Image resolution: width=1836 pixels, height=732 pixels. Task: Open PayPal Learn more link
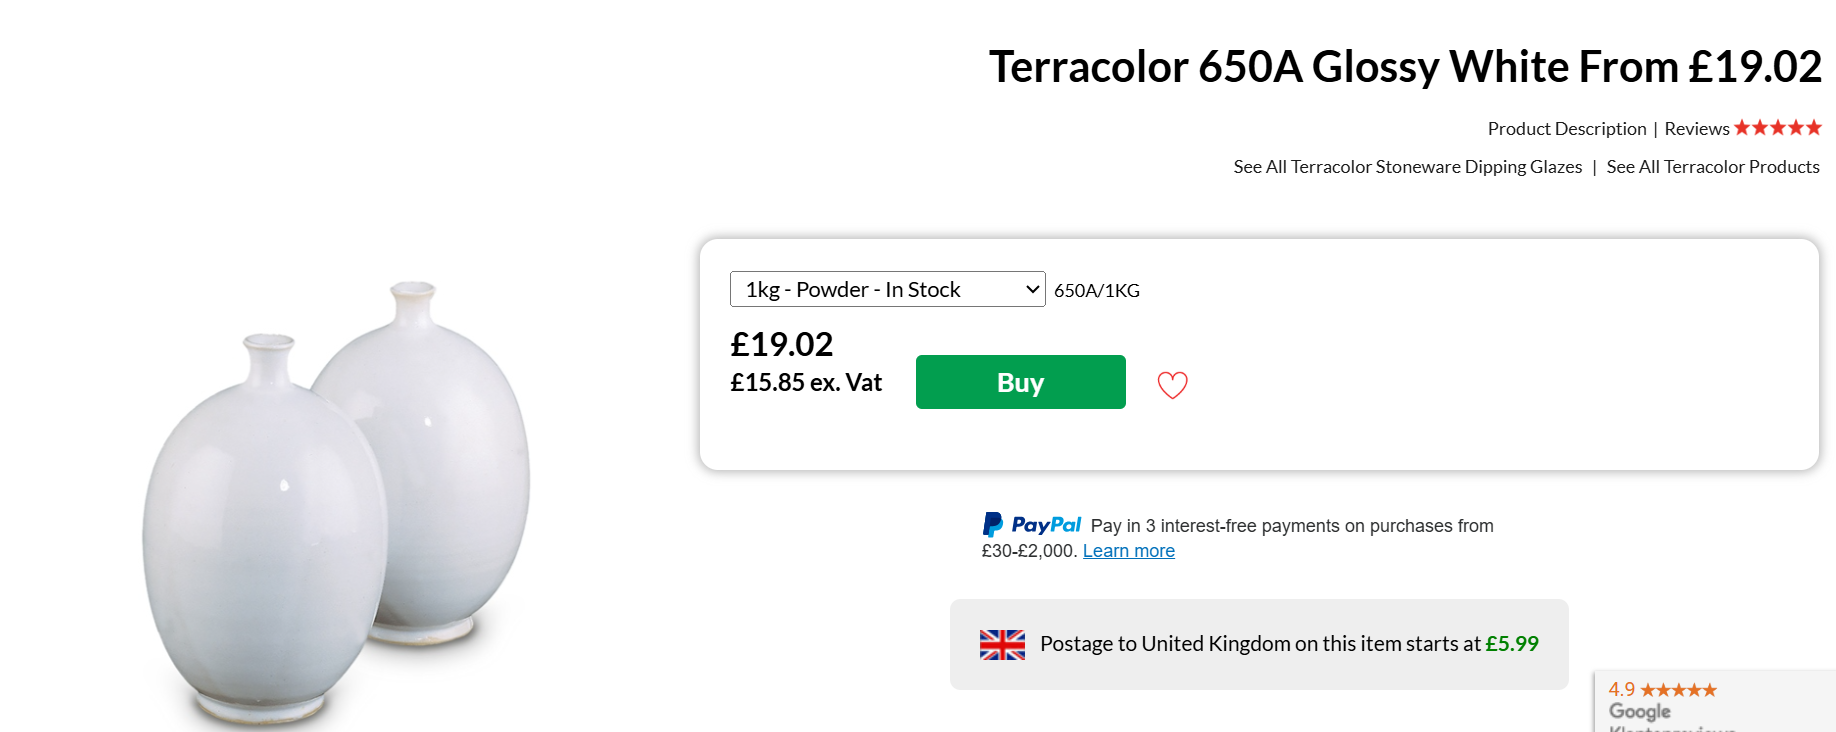tap(1128, 551)
